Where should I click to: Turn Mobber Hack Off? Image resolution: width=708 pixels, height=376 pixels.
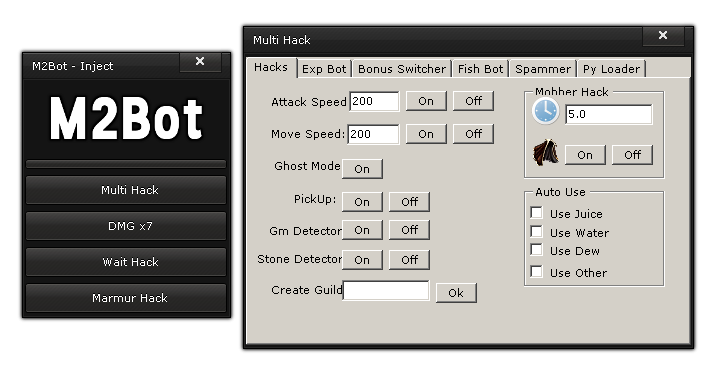(x=633, y=155)
